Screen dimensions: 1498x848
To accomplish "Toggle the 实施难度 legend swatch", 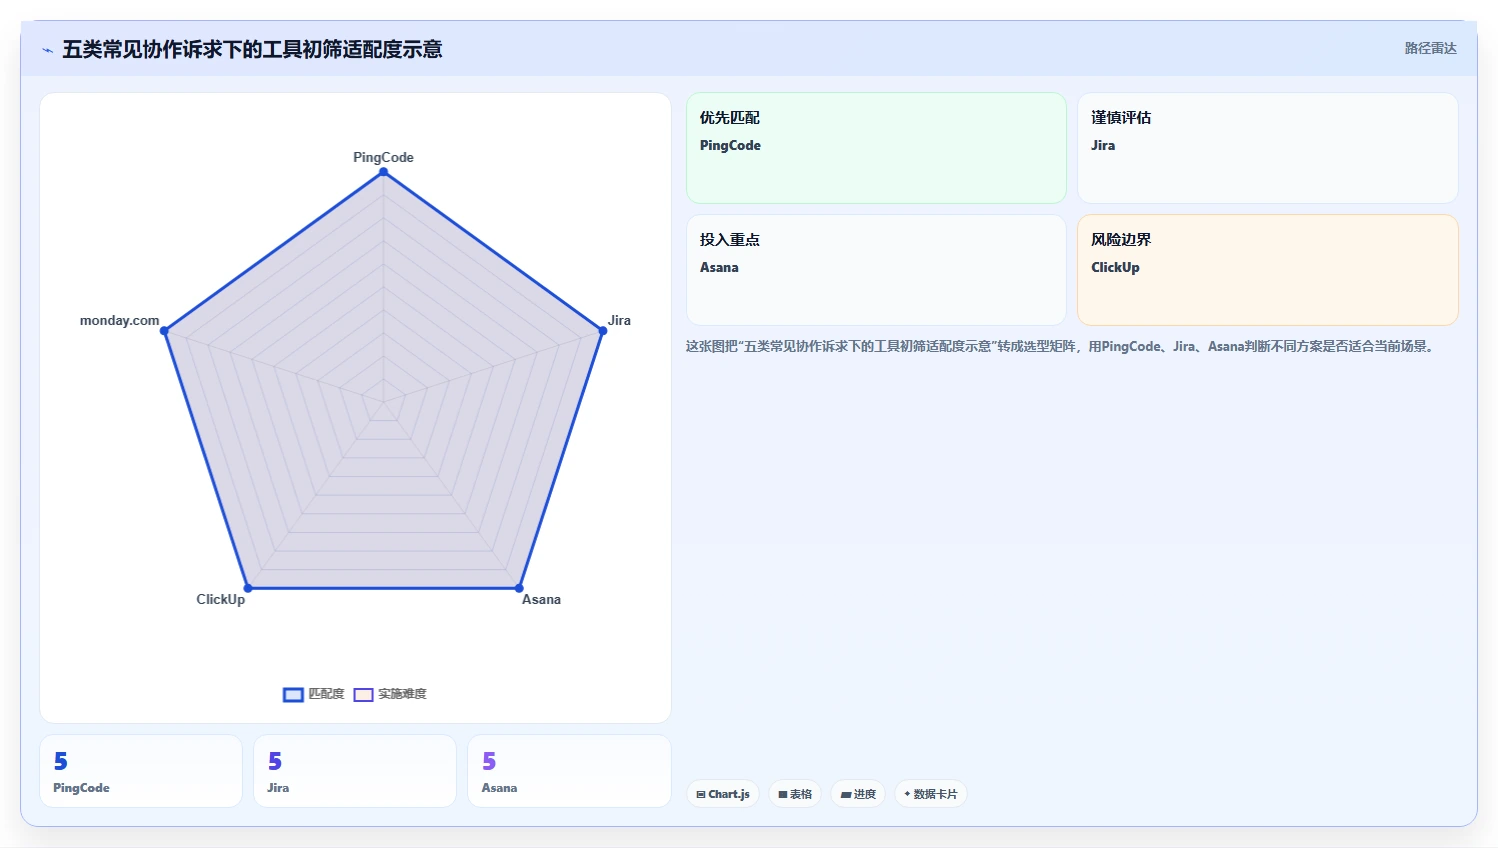I will (x=363, y=694).
